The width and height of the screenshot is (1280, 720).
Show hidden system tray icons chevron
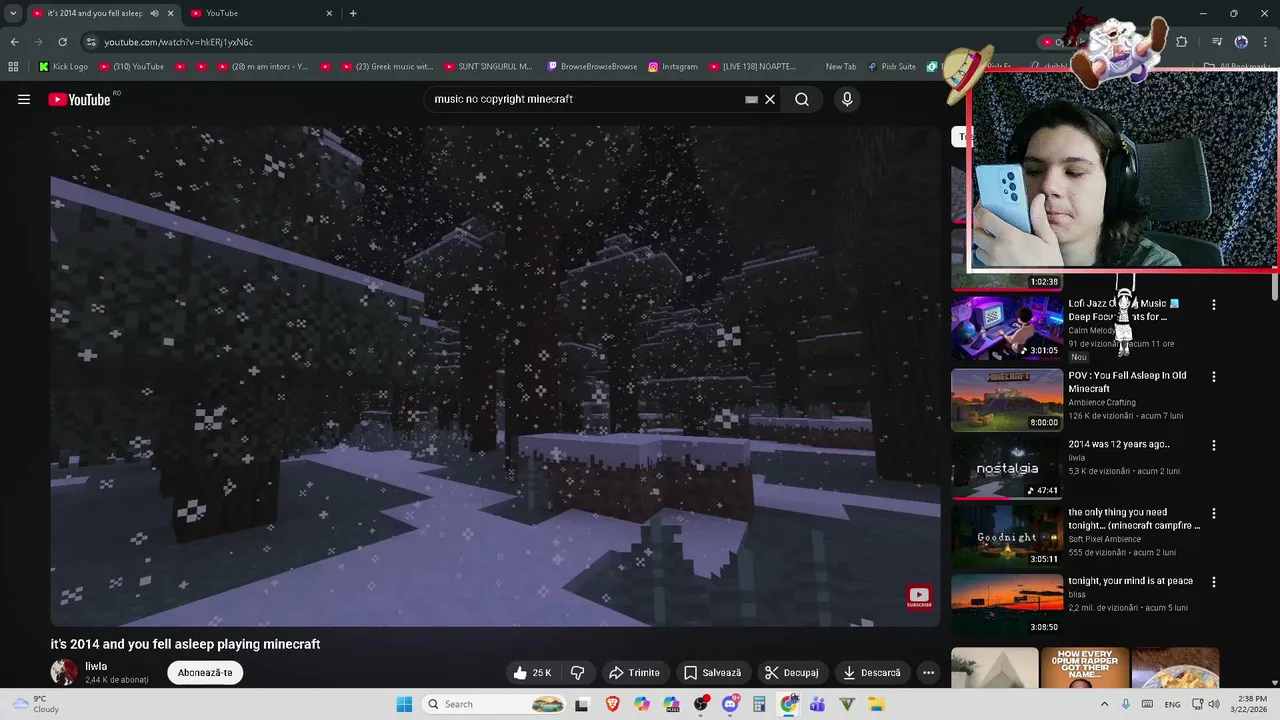(1104, 704)
